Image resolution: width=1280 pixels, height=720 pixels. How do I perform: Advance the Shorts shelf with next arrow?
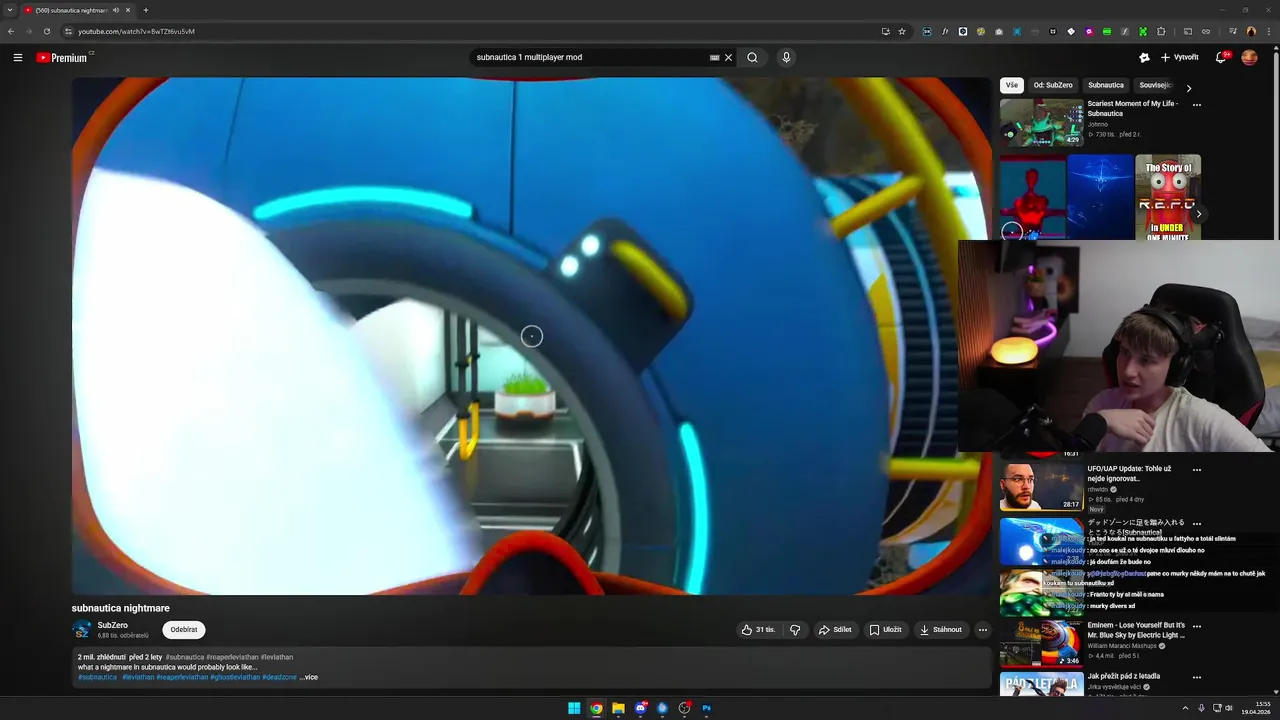coord(1198,214)
